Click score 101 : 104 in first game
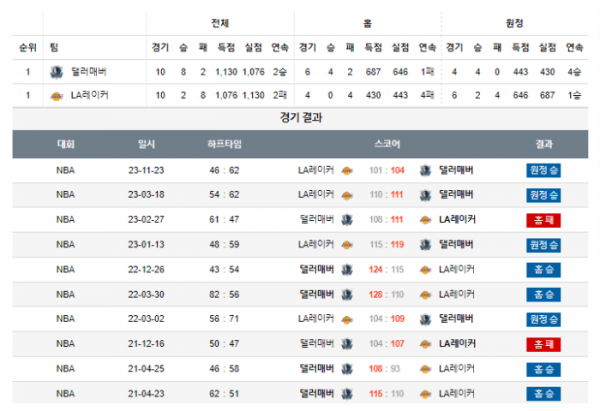This screenshot has width=600, height=411. coord(386,170)
